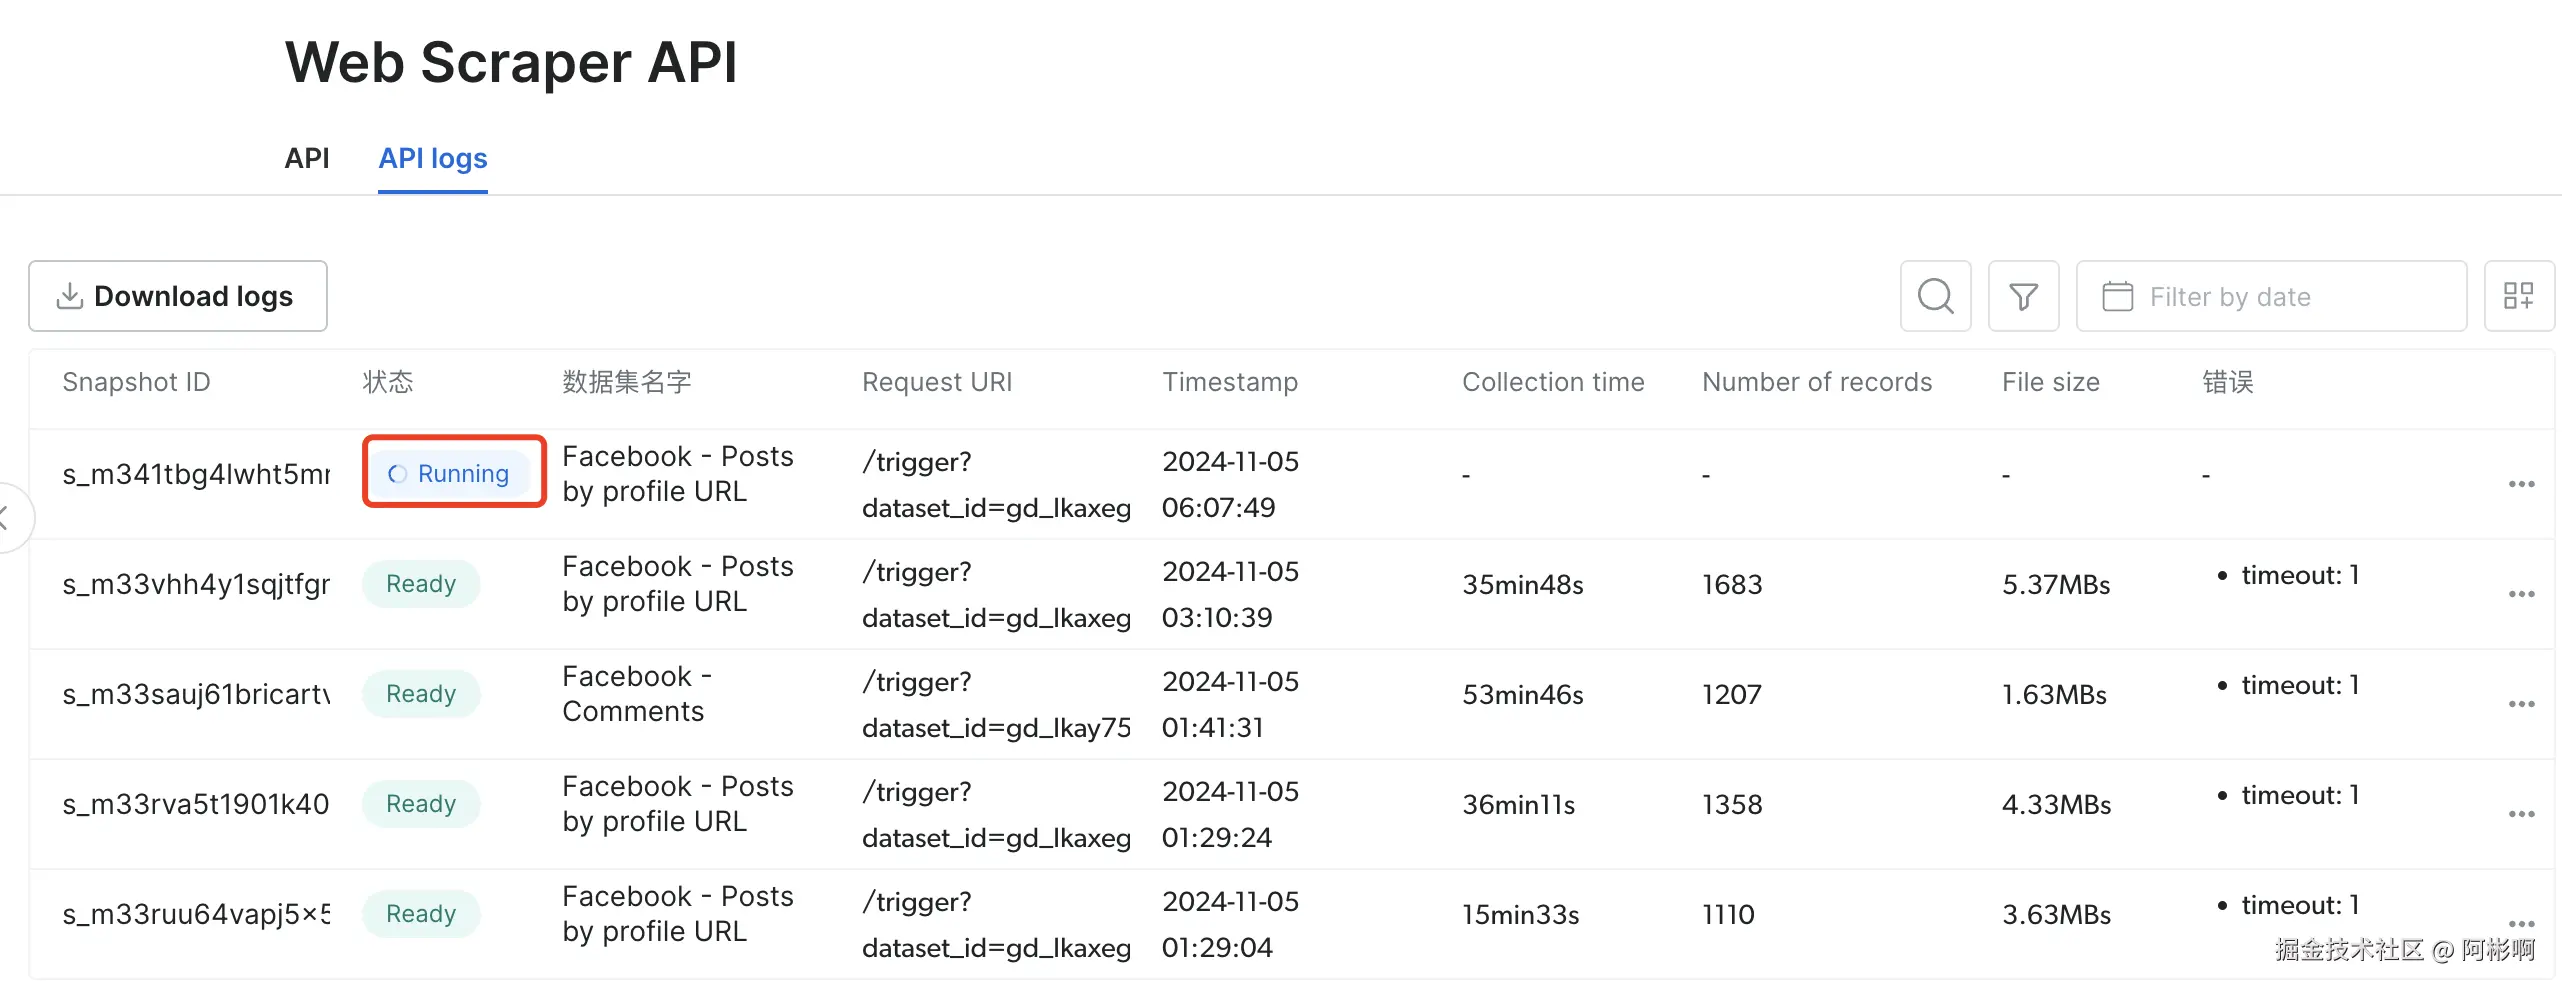This screenshot has height=990, width=2562.
Task: Click the funnel filter icon
Action: point(2023,296)
